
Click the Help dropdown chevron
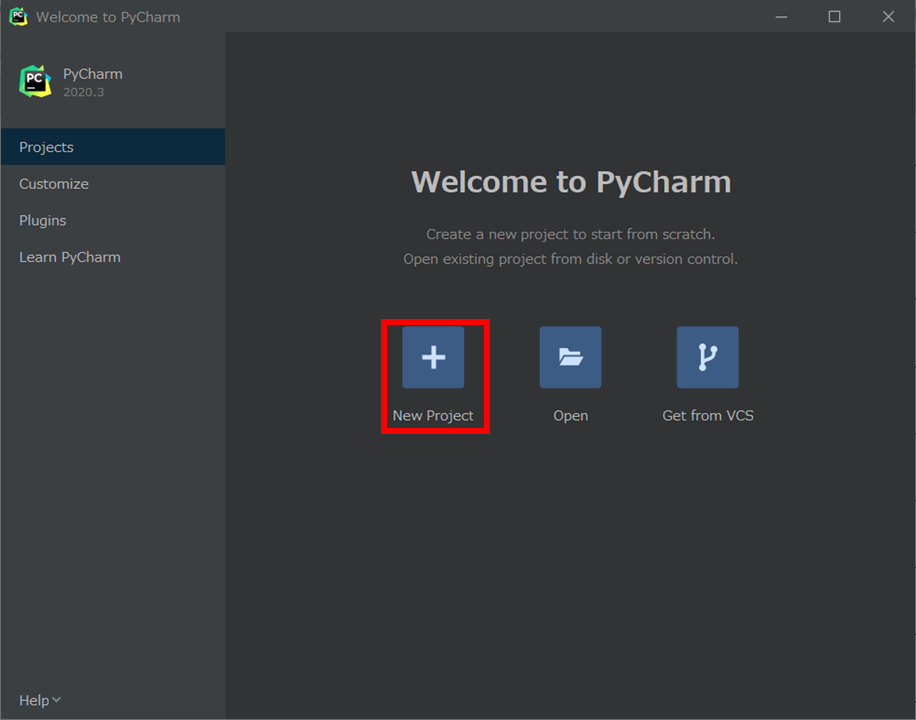pyautogui.click(x=57, y=700)
